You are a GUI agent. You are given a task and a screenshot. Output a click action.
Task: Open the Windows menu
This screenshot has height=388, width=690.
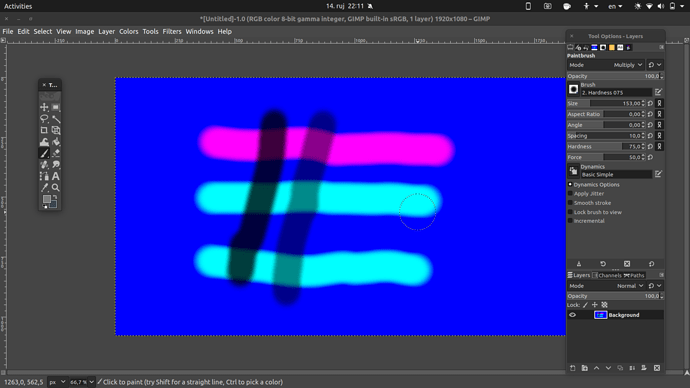click(199, 31)
